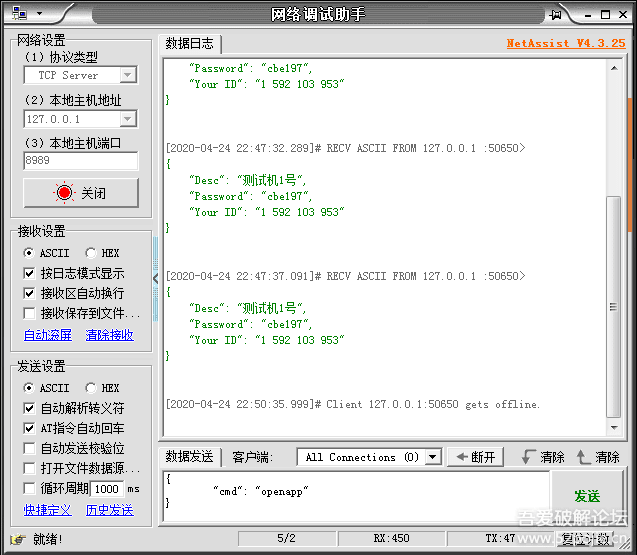Select HEX in 接收设置

click(102, 253)
